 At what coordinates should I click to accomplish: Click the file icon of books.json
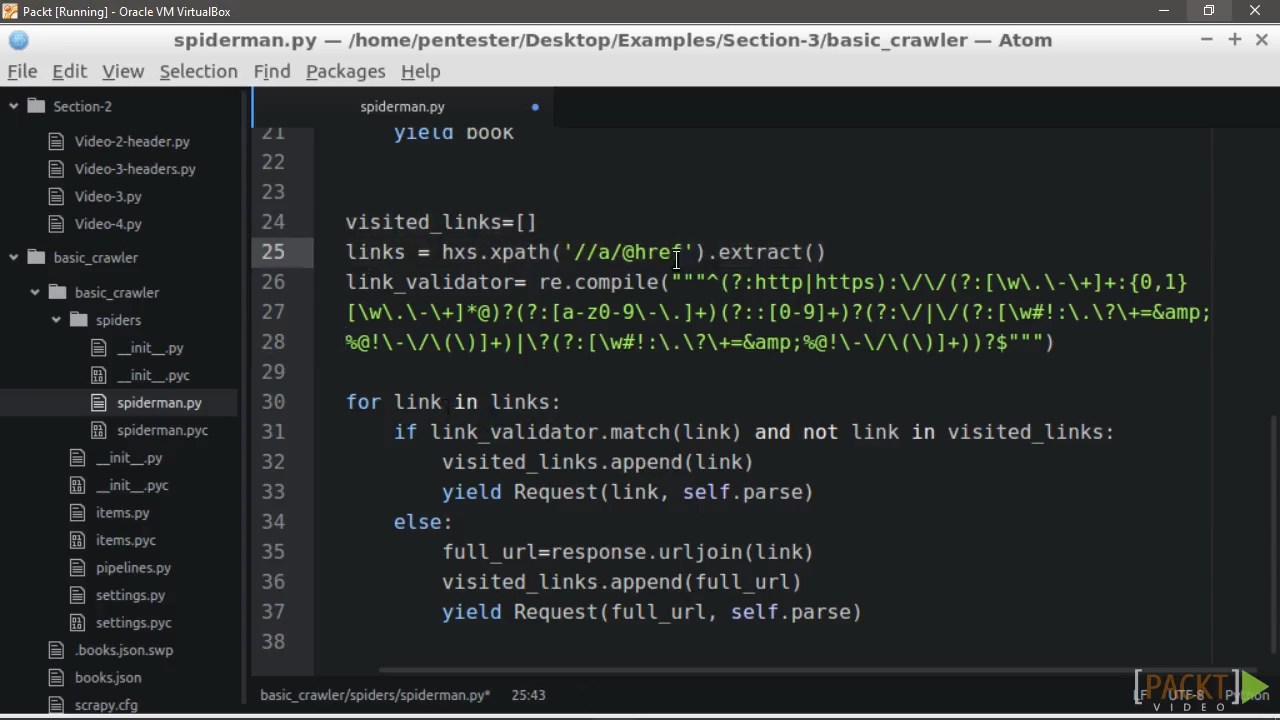[57, 677]
